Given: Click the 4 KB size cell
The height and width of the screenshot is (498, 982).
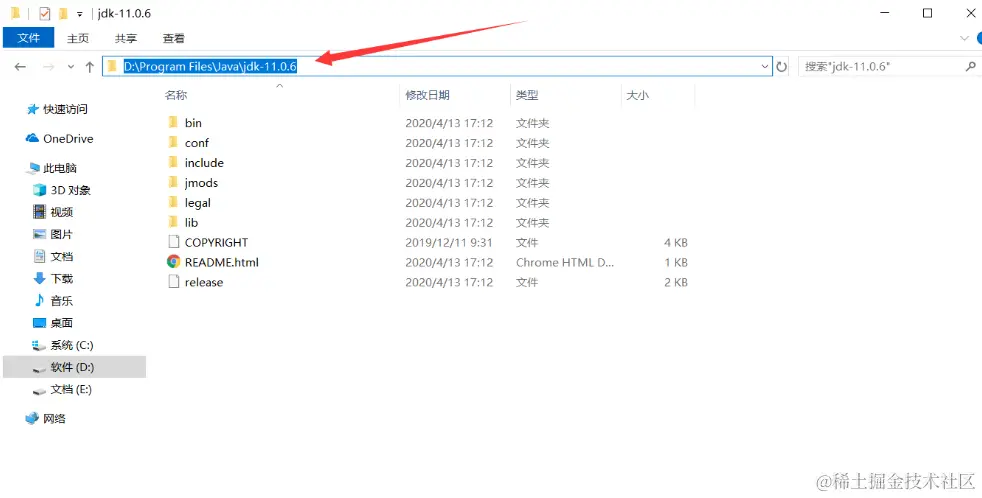Looking at the screenshot, I should pyautogui.click(x=676, y=242).
